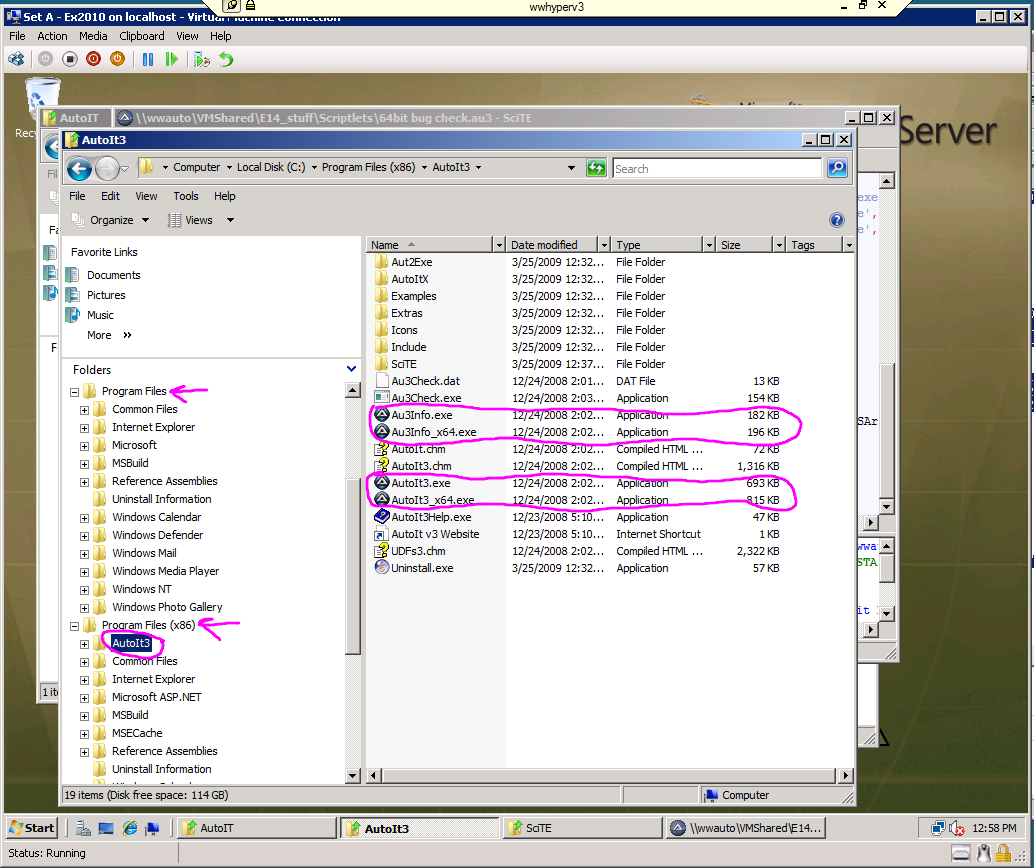Open the Organize dropdown
This screenshot has height=868, width=1034.
coord(110,220)
